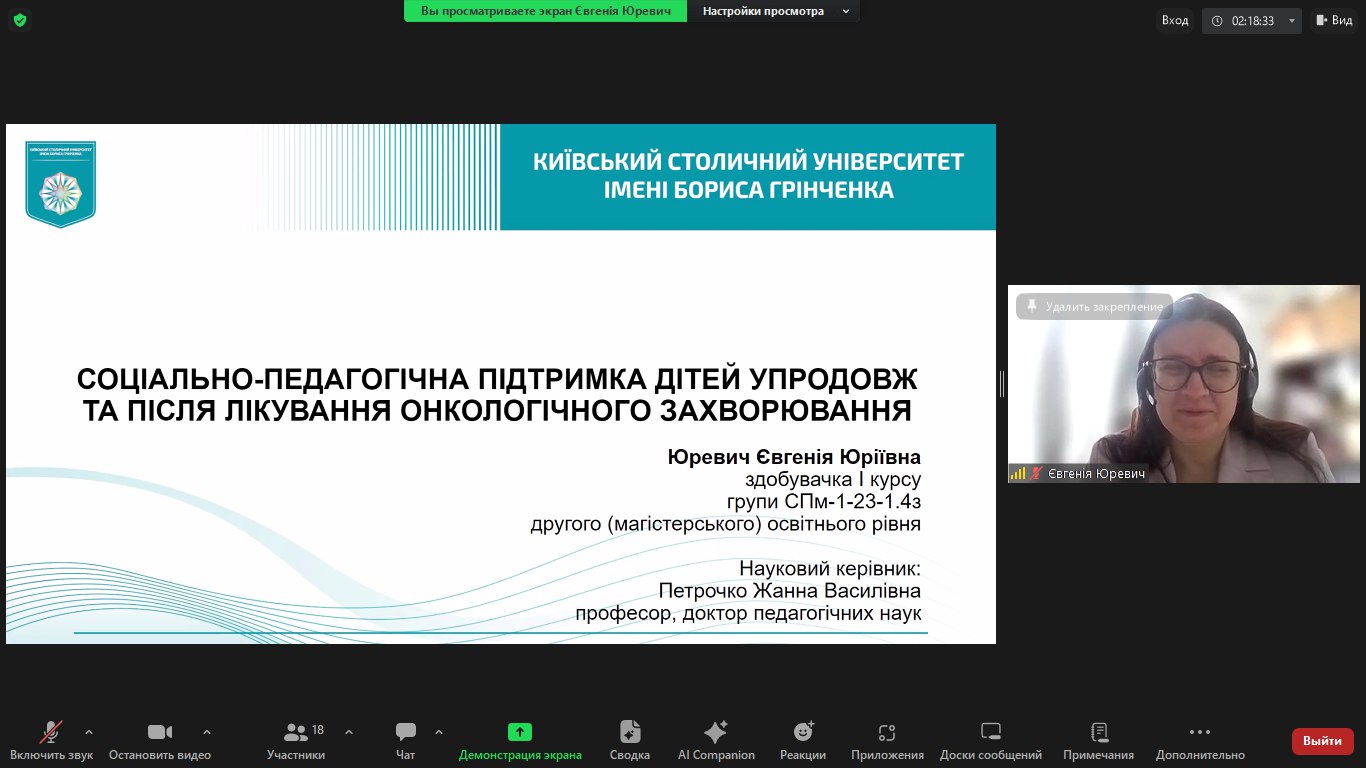The image size is (1366, 768).
Task: Click the Share Screen green icon
Action: point(519,732)
